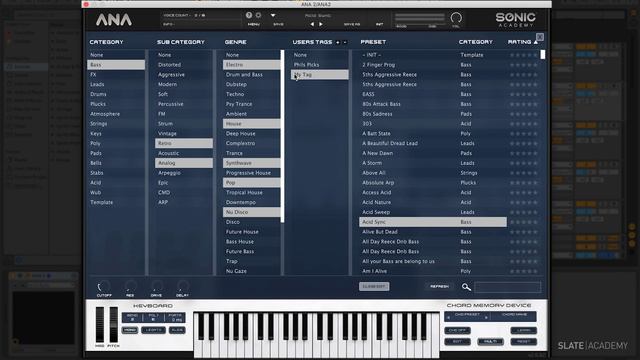The height and width of the screenshot is (360, 640).
Task: Click the GENRE column header
Action: [x=236, y=42]
